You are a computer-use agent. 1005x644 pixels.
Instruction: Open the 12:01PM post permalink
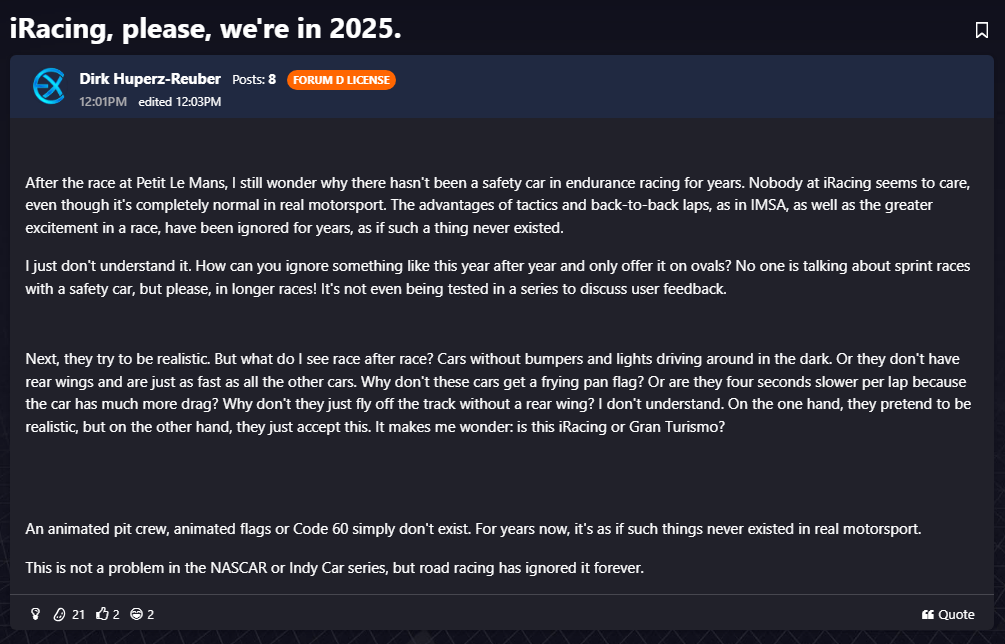click(103, 102)
